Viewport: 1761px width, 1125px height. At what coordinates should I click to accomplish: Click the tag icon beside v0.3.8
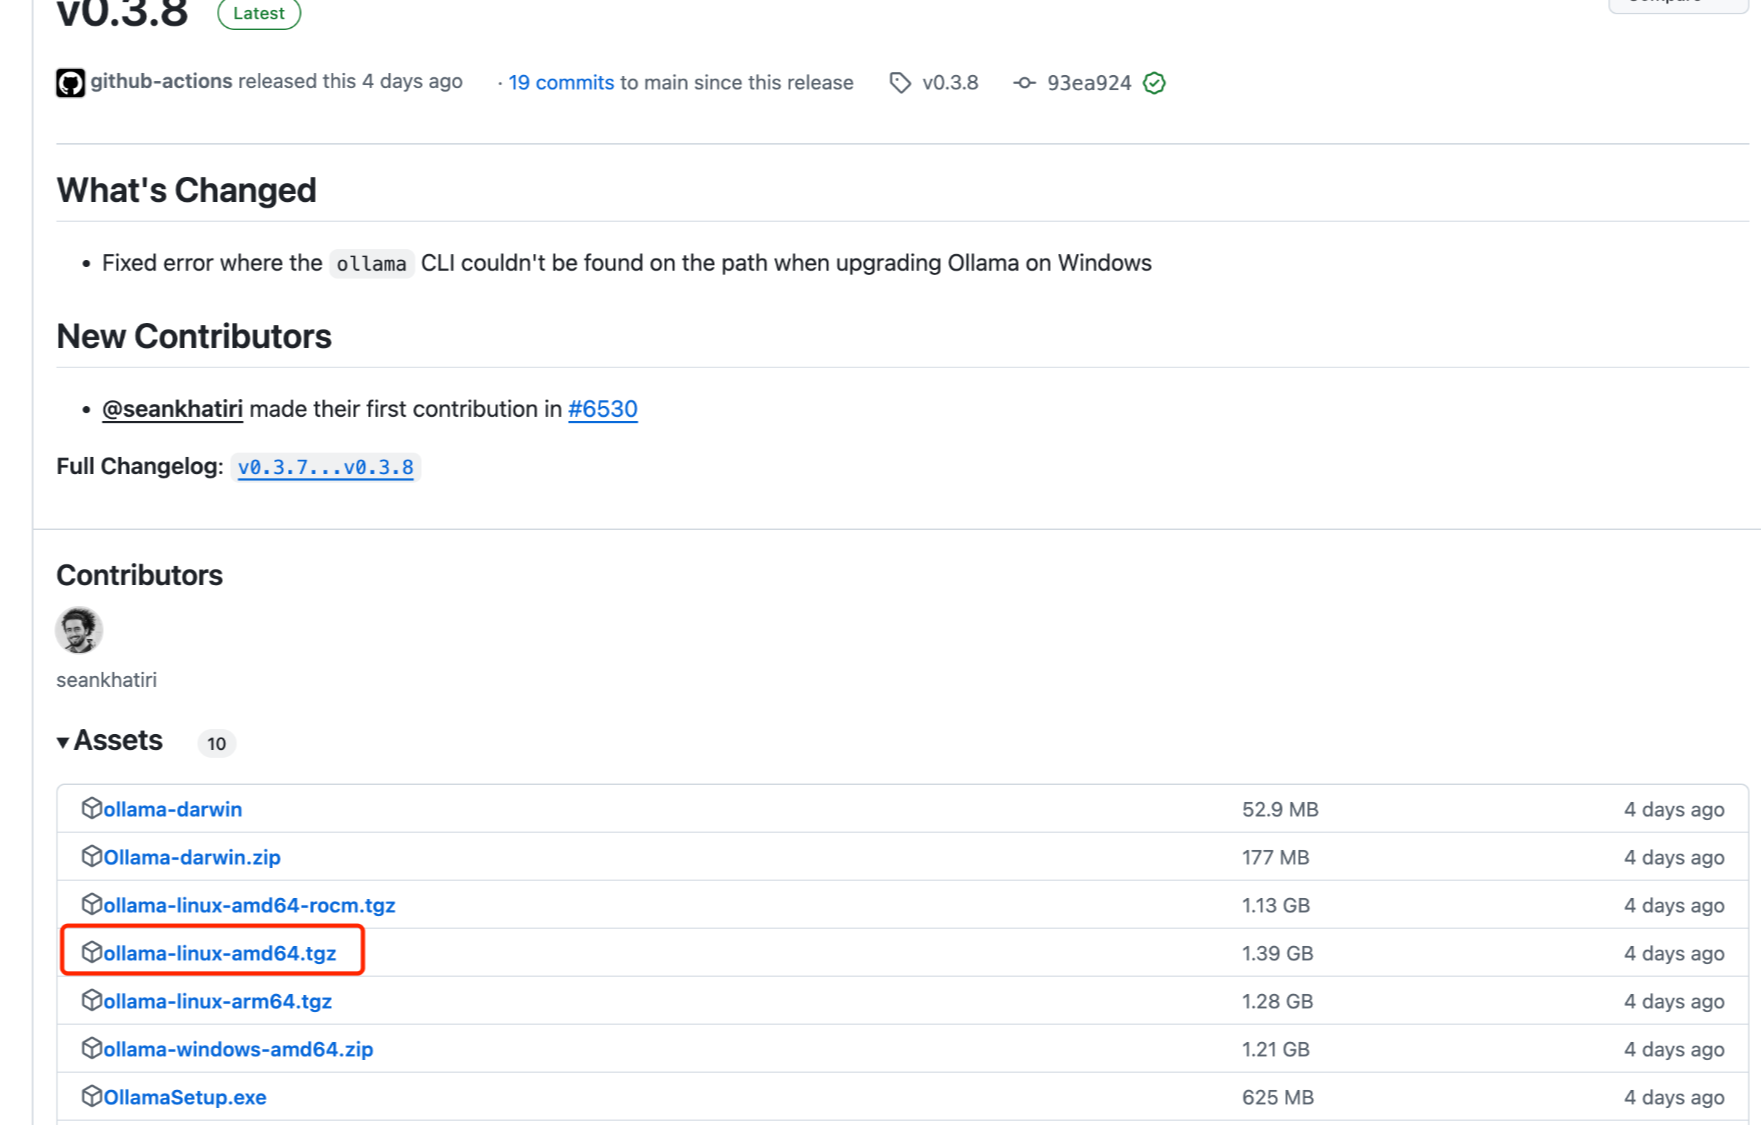(900, 83)
